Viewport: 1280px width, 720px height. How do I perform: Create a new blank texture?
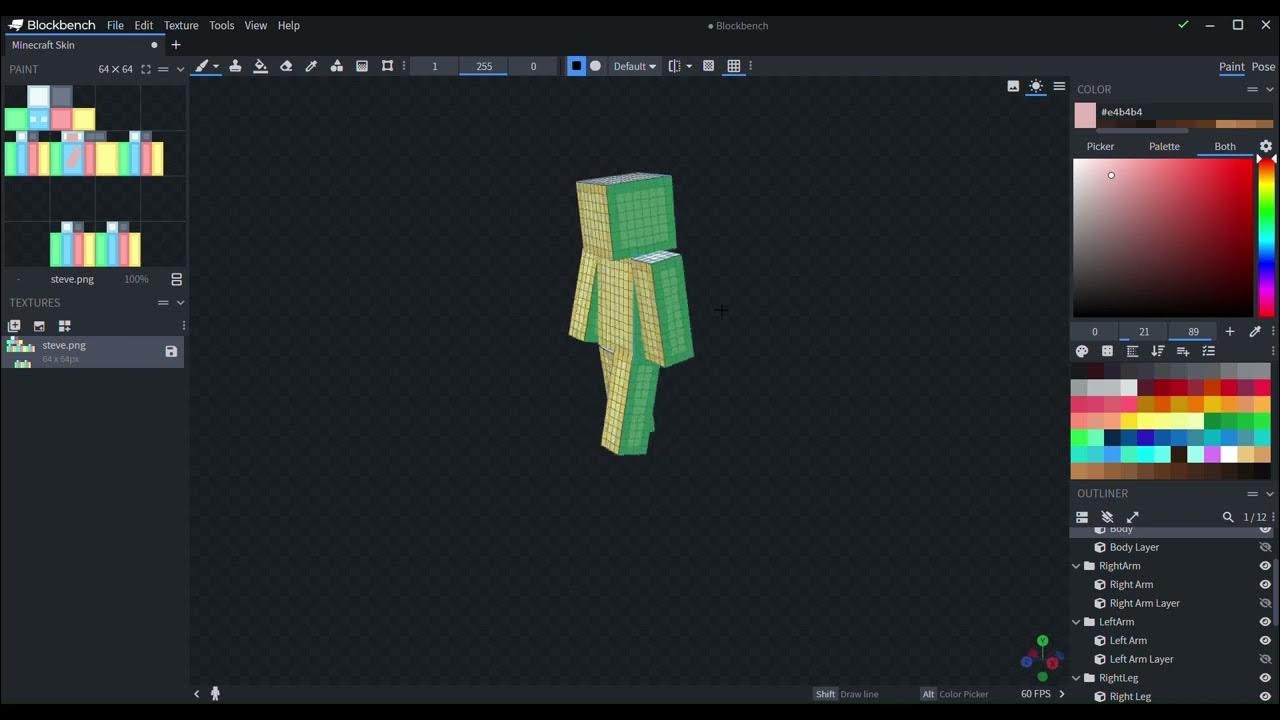point(14,326)
